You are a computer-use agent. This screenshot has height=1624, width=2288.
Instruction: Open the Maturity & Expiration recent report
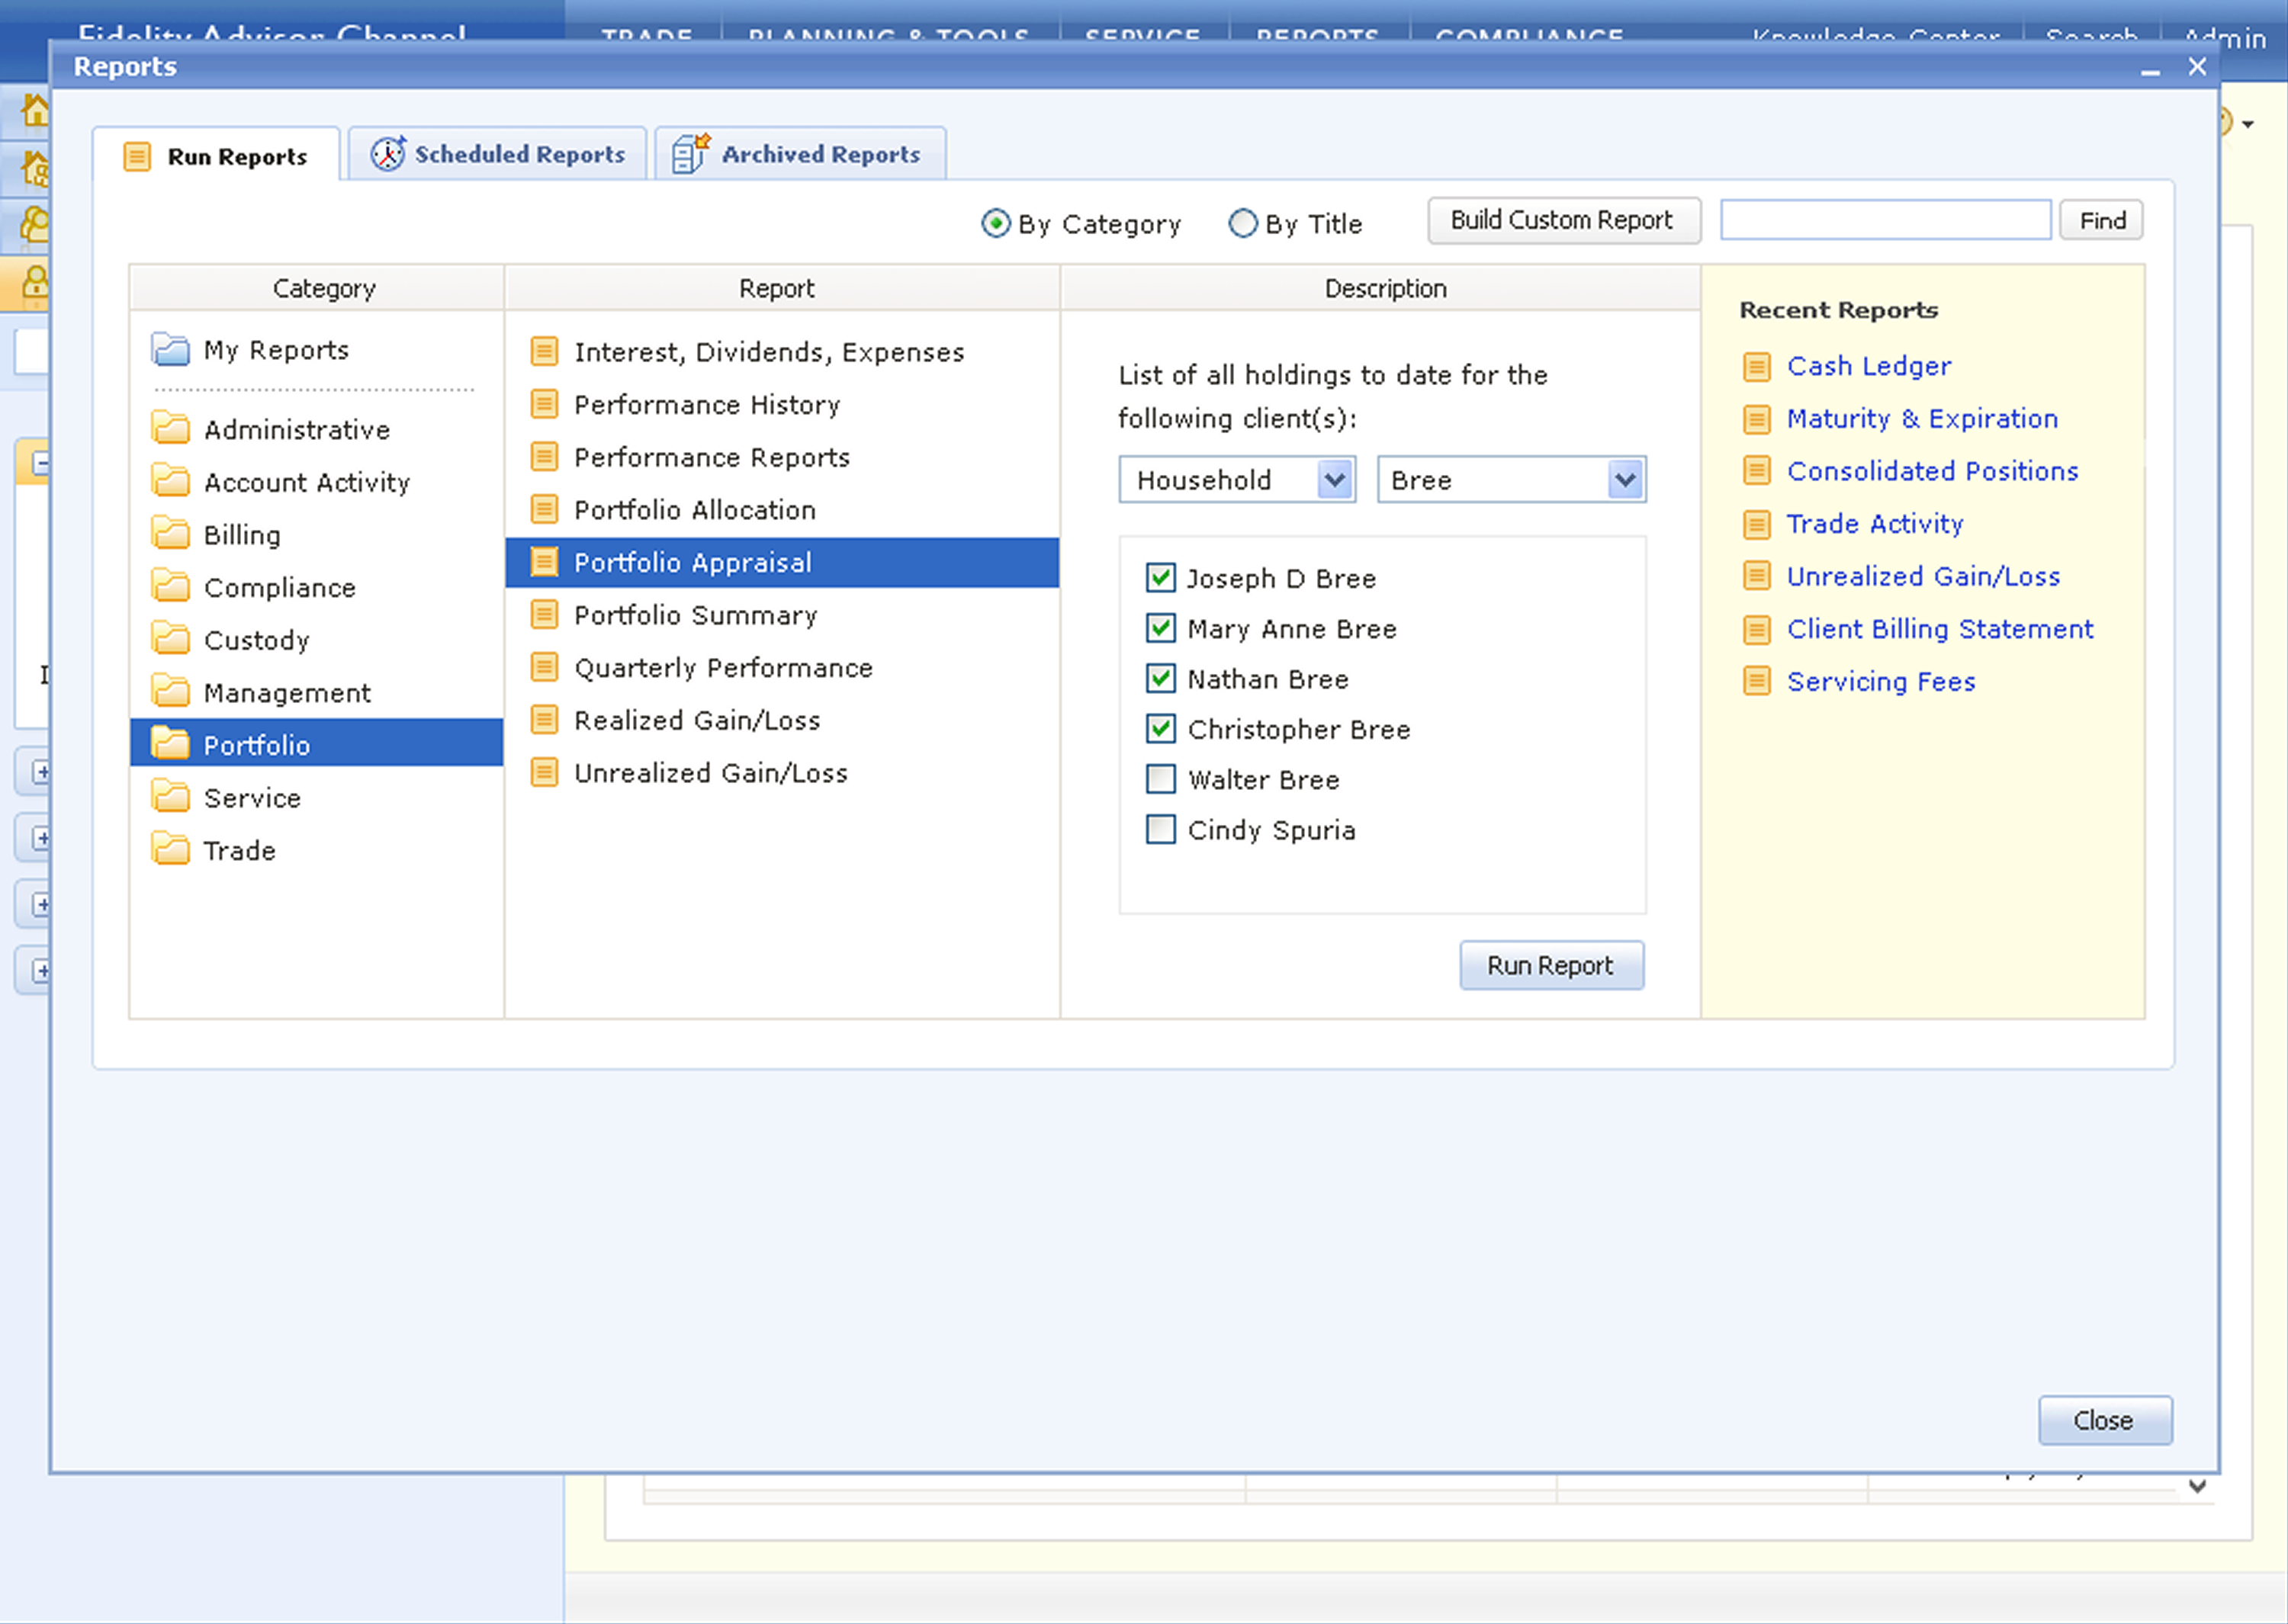[1921, 418]
